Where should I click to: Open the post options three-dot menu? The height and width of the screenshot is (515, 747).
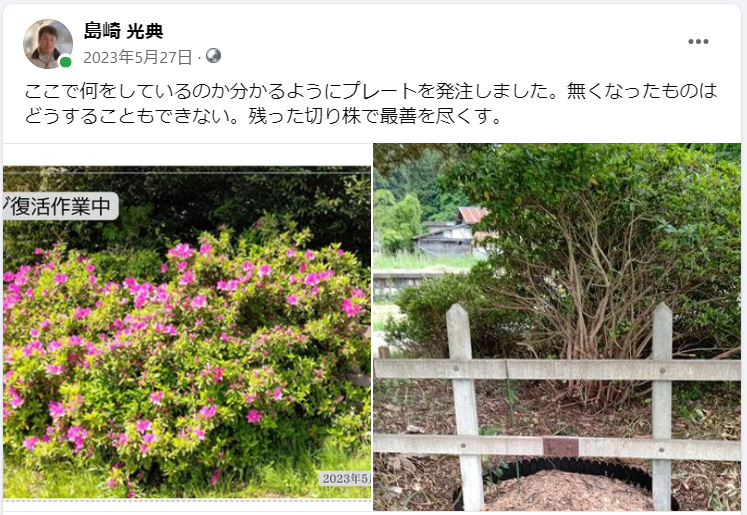tap(698, 41)
